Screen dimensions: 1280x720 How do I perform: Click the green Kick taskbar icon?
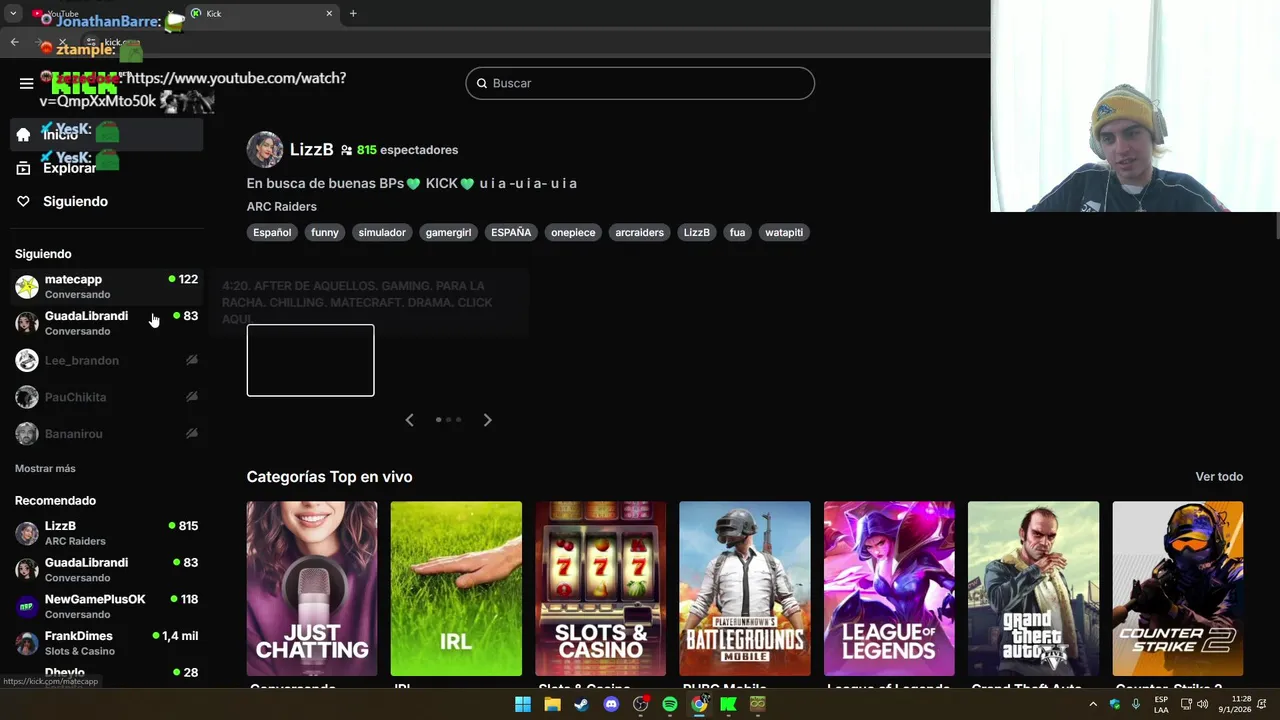[729, 704]
